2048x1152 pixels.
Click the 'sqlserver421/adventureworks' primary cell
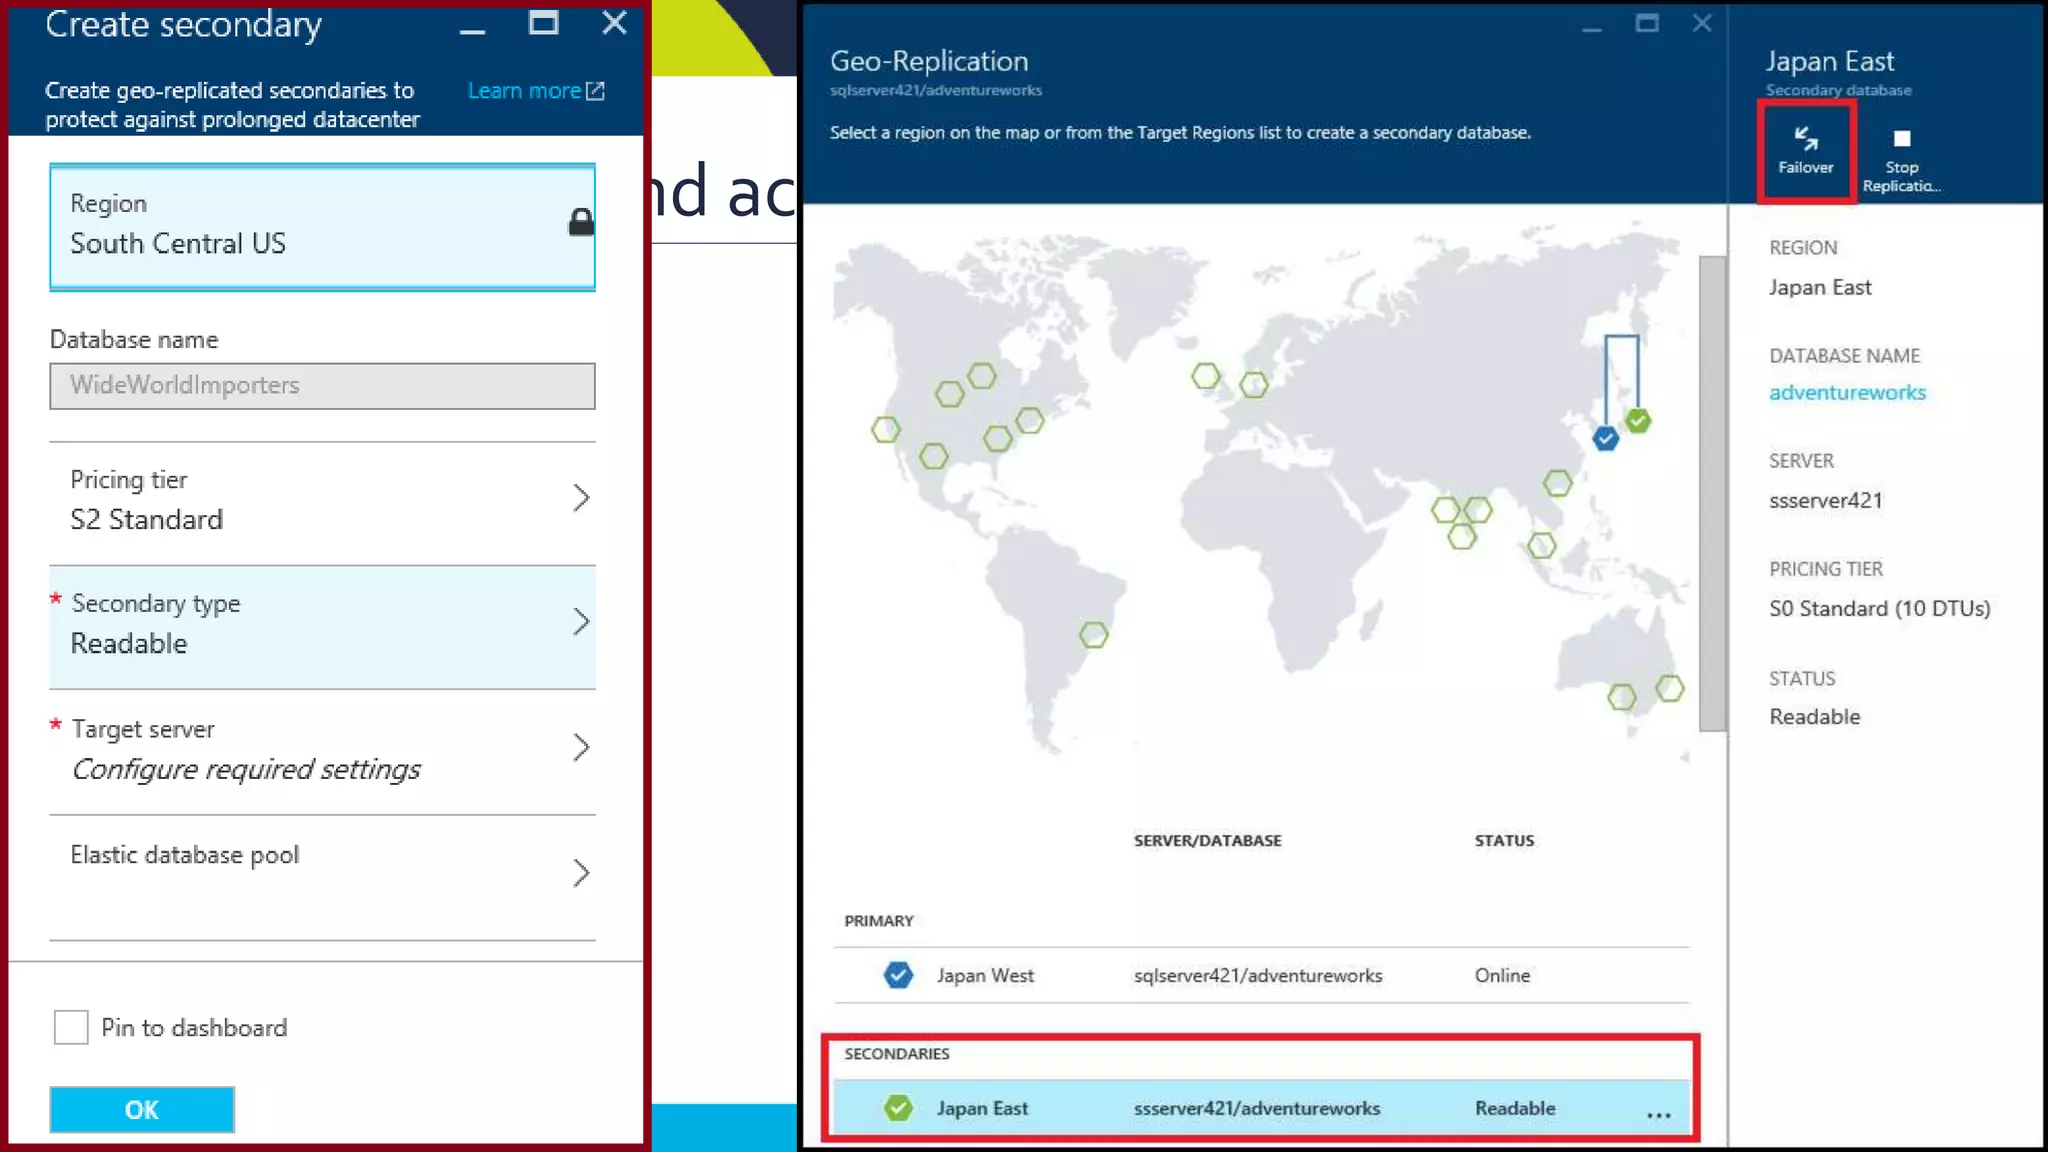pyautogui.click(x=1258, y=975)
